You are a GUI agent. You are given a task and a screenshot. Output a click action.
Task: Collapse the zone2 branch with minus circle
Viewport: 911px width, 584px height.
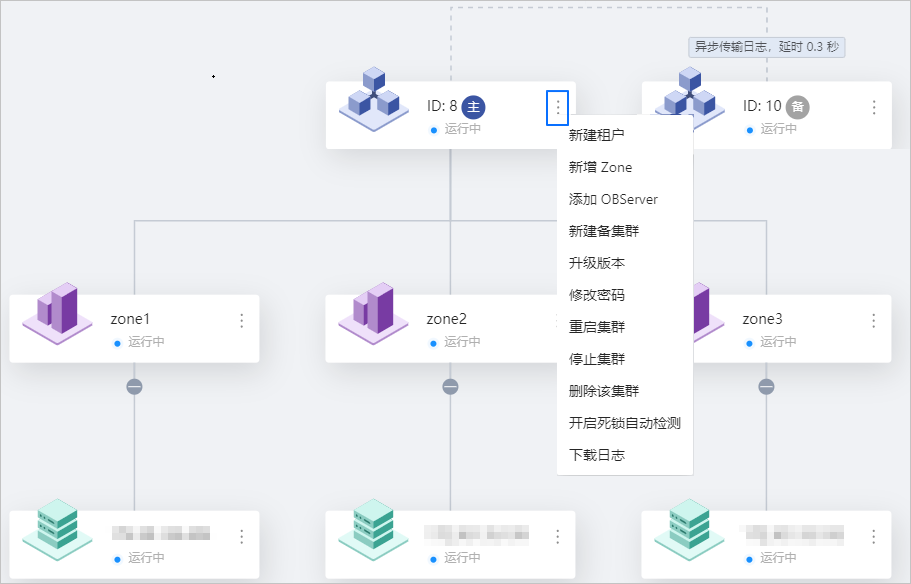pos(450,386)
